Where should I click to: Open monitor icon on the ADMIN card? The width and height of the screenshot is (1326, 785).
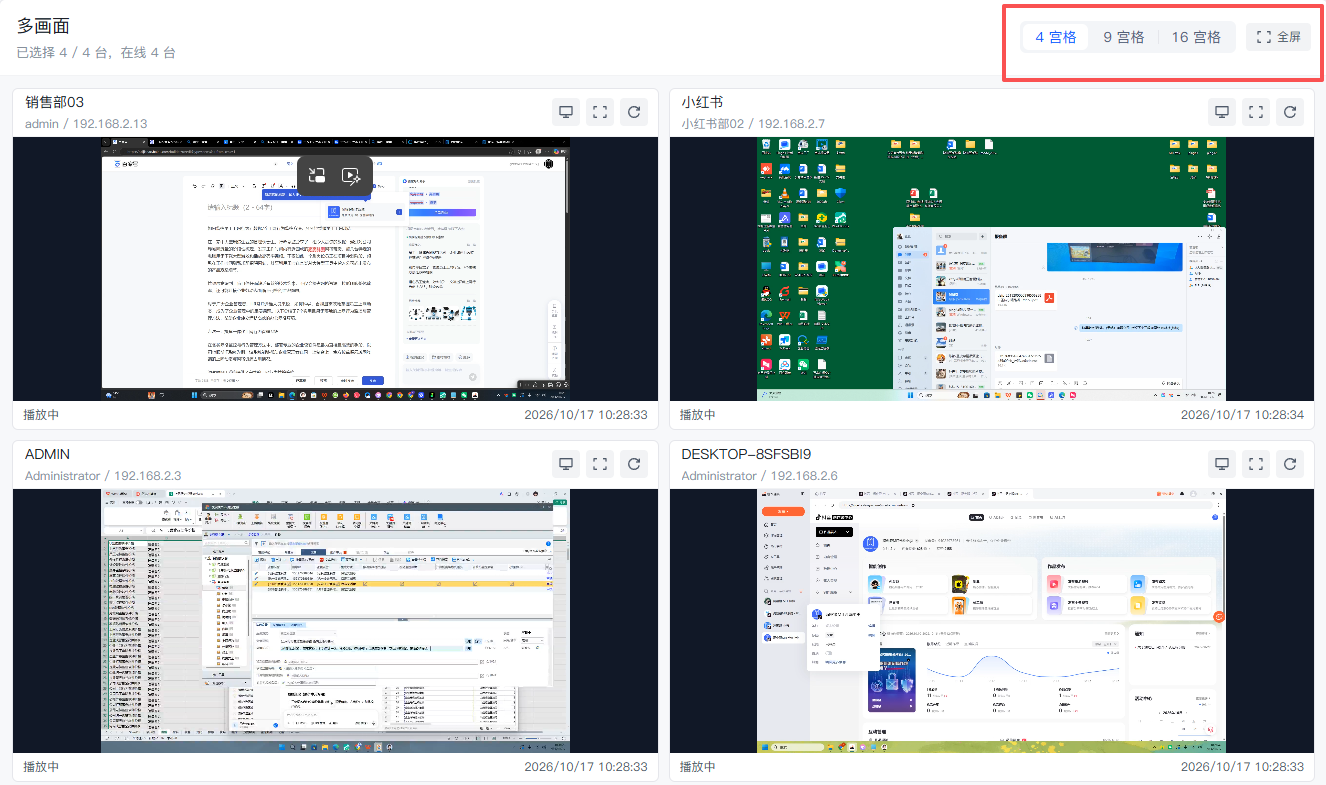pos(566,464)
